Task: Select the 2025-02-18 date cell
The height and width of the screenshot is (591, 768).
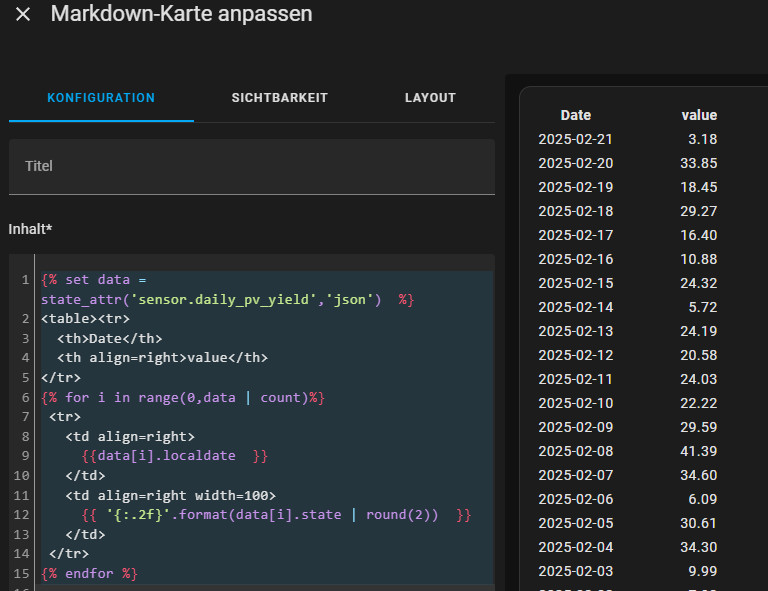Action: [576, 211]
